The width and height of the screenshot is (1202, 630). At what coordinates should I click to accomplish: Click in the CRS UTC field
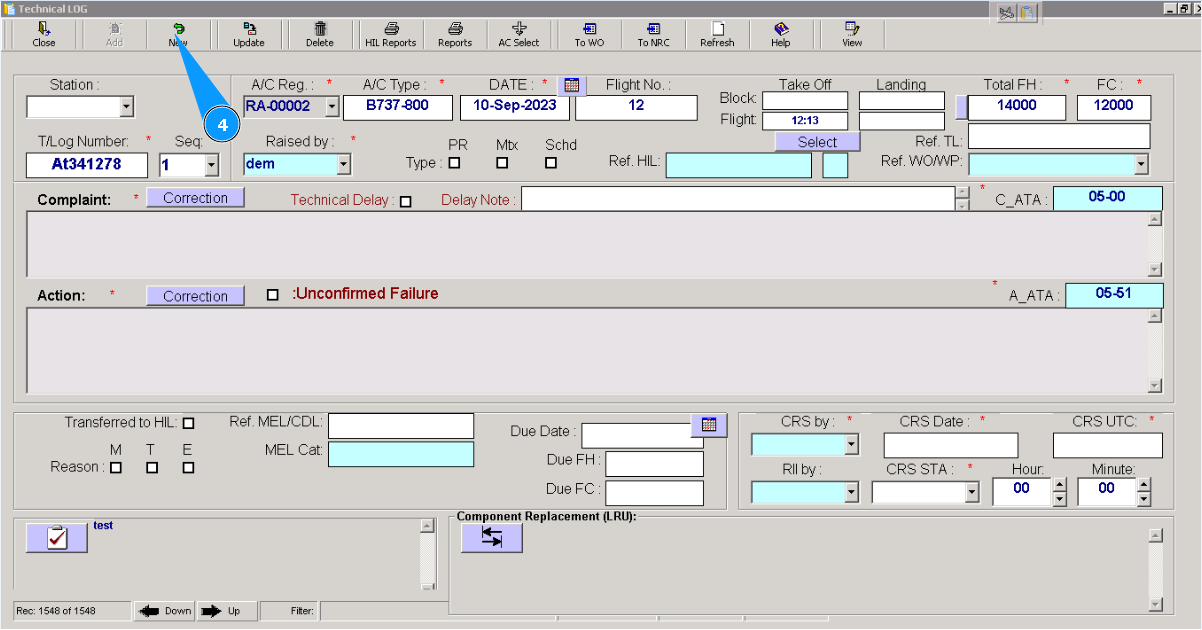point(1108,445)
